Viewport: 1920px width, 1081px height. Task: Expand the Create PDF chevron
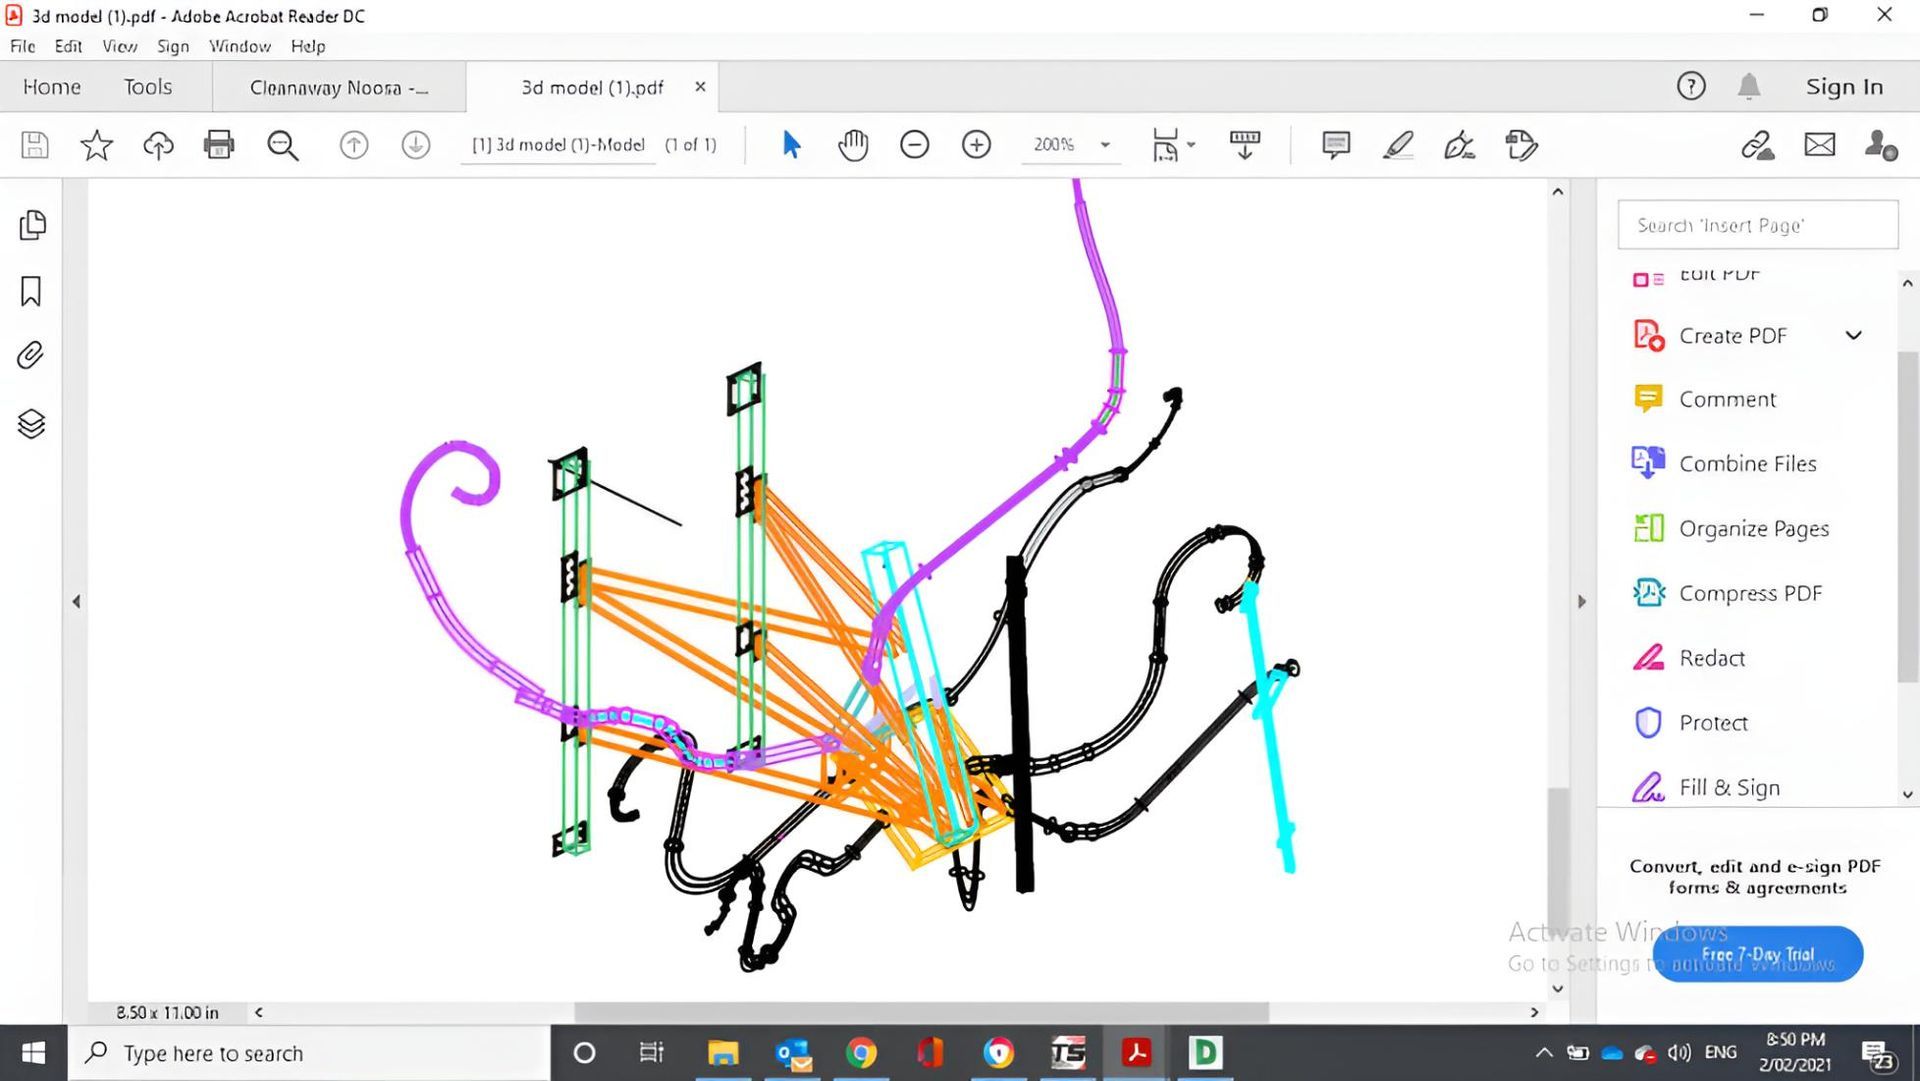click(x=1853, y=336)
